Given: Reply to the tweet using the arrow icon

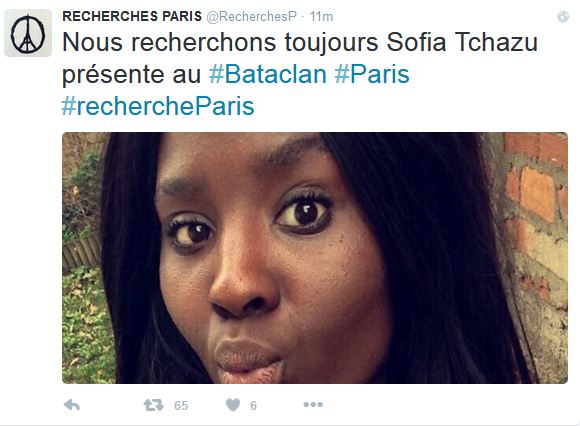Looking at the screenshot, I should (x=72, y=405).
